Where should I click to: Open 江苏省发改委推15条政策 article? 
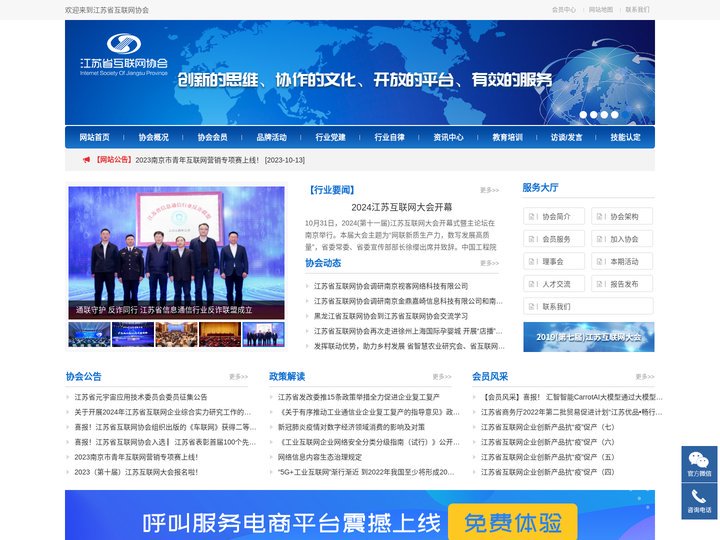[359, 397]
